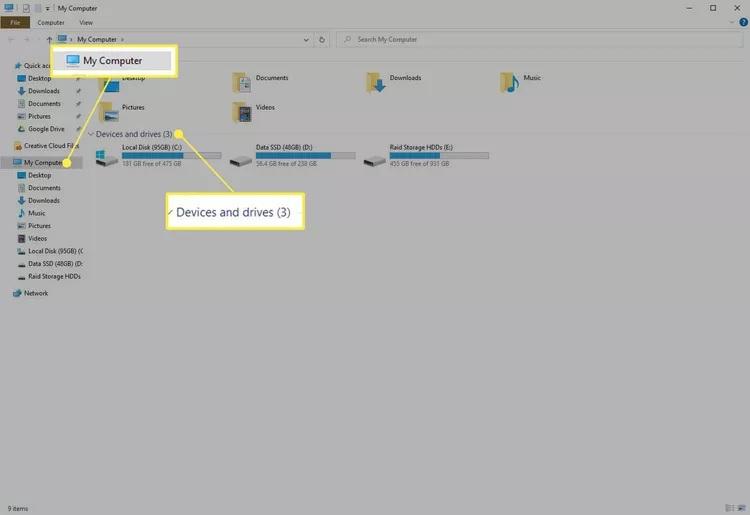This screenshot has height=515, width=750.
Task: Switch to the Computer ribbon tab
Action: (x=51, y=21)
